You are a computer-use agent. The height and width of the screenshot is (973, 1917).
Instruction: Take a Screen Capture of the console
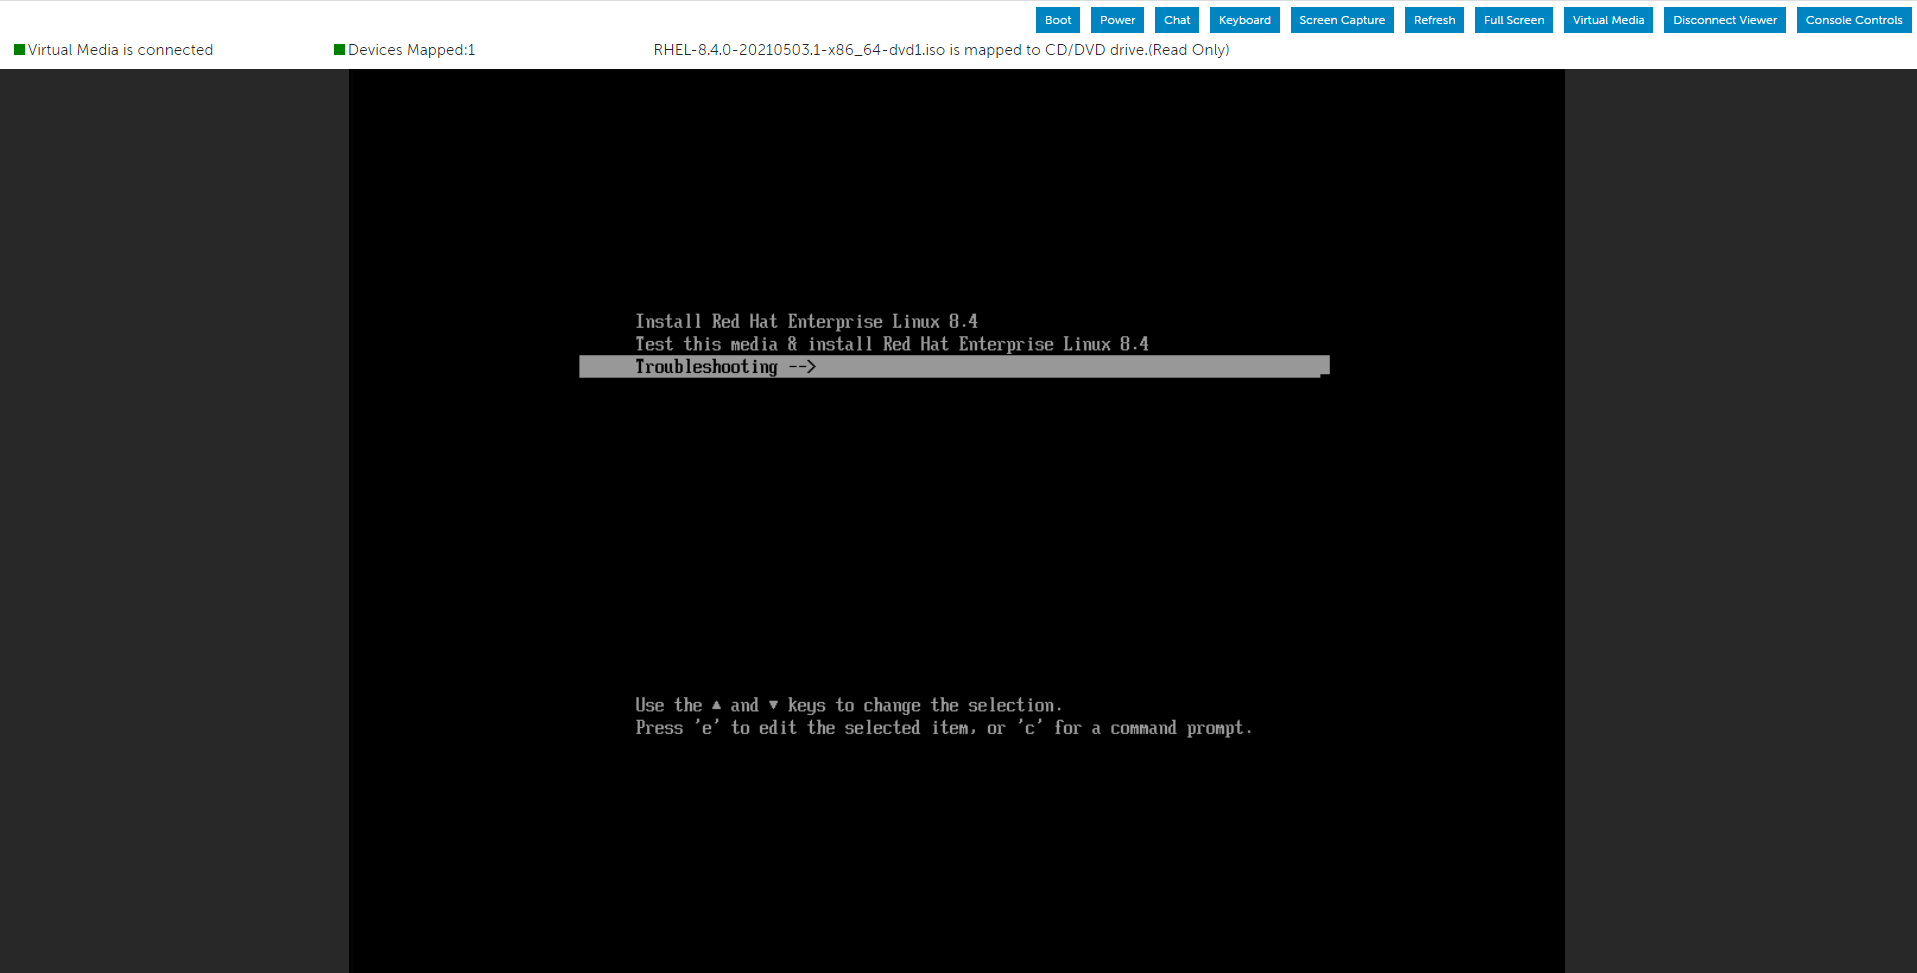coord(1341,19)
